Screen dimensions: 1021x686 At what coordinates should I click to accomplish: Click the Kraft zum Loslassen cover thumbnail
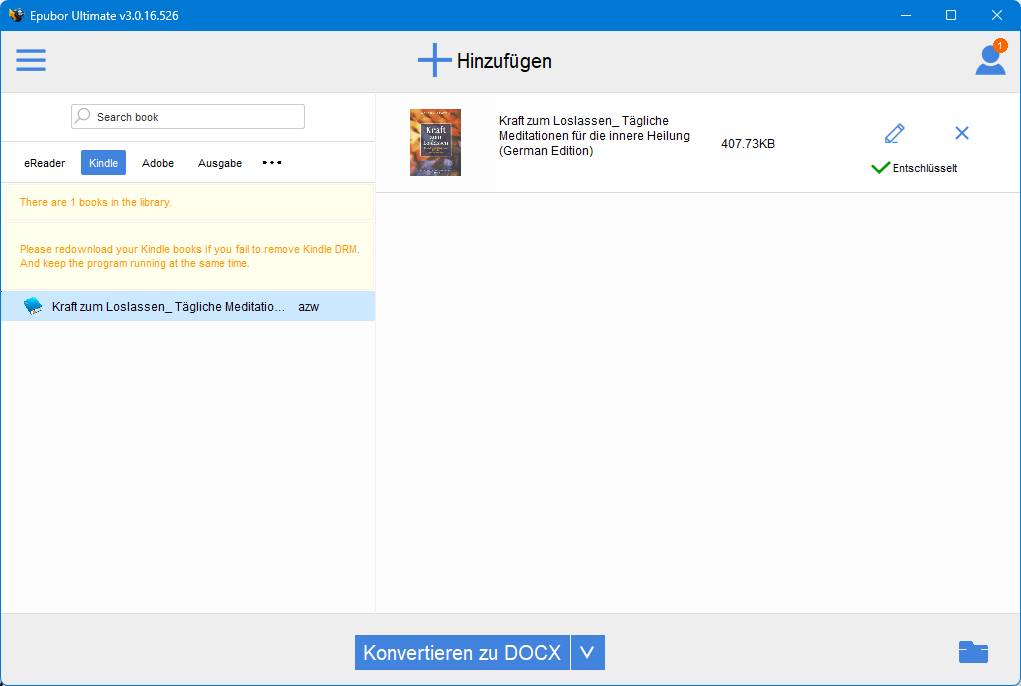click(x=435, y=141)
